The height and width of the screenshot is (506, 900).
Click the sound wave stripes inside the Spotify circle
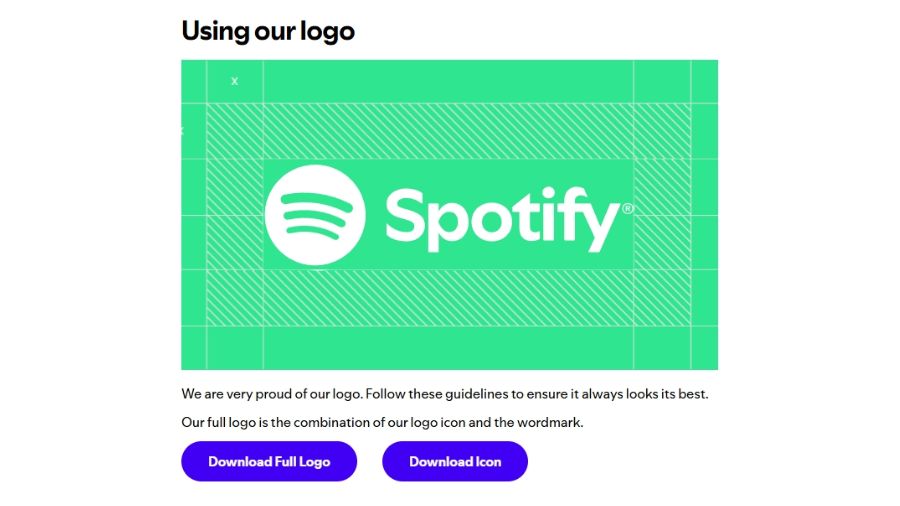pyautogui.click(x=315, y=215)
